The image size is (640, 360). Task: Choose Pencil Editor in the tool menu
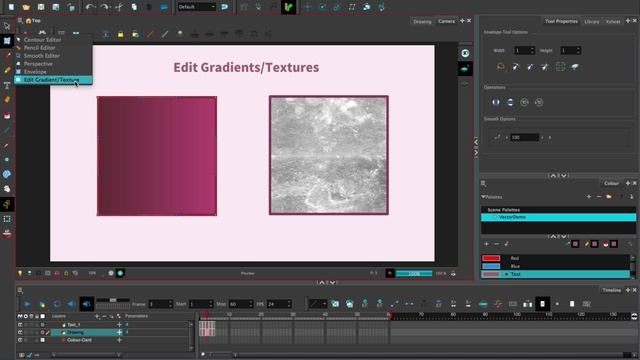tap(40, 48)
